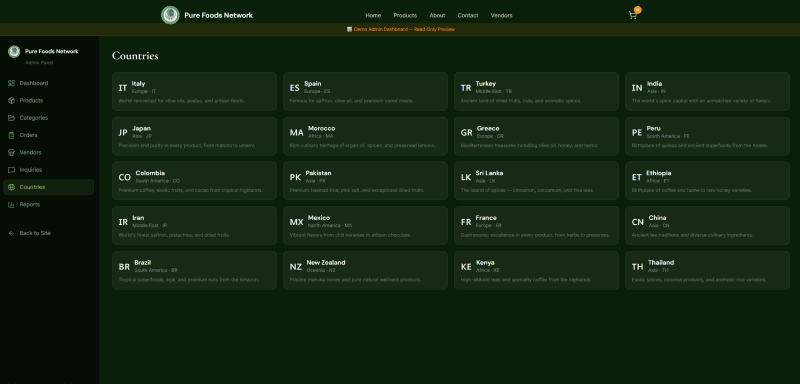Open the Kenya country card

[x=536, y=270]
